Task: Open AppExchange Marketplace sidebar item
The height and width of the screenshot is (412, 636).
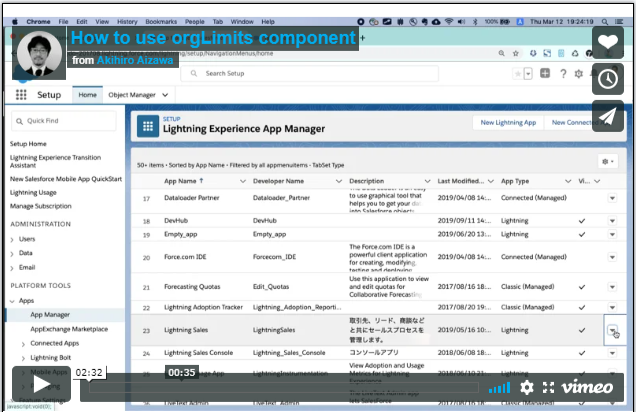Action: coord(69,329)
